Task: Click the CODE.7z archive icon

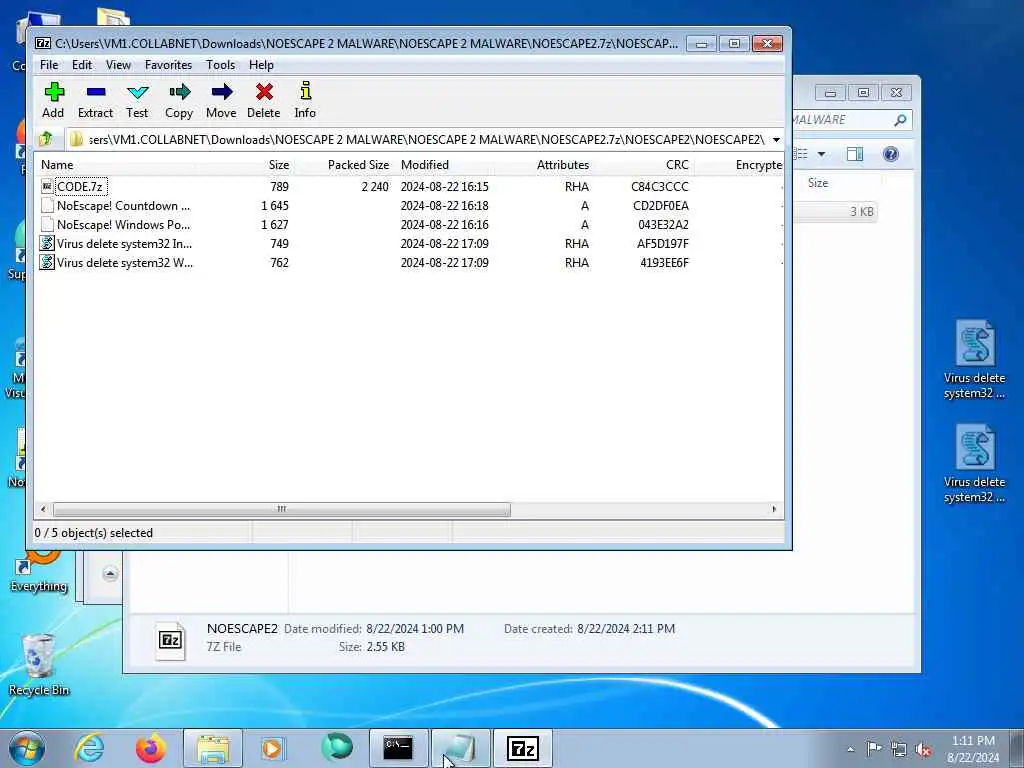Action: tap(47, 186)
